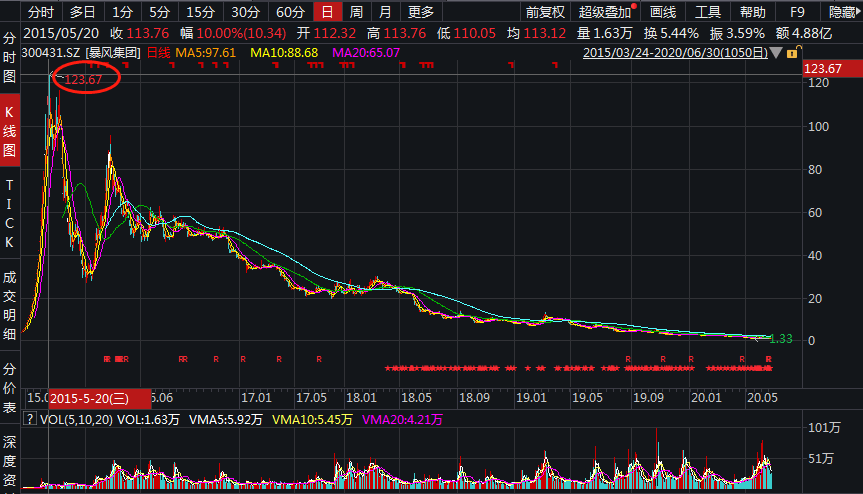Open the 前复权 price adjustment dropdown
863x494 pixels.
pos(545,12)
